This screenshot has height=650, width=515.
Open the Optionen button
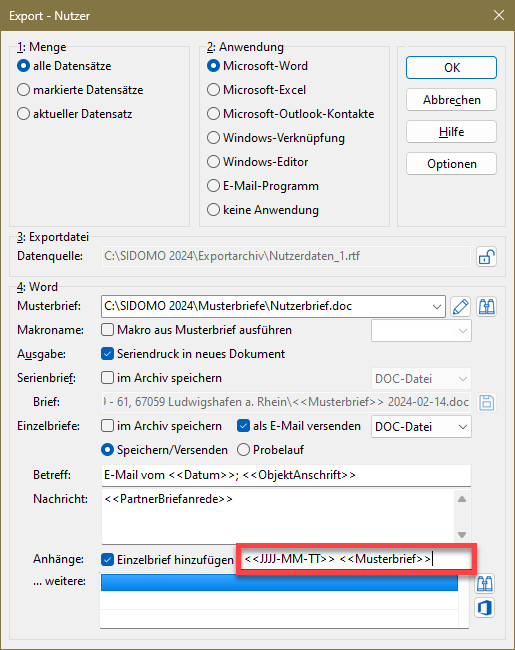452,164
